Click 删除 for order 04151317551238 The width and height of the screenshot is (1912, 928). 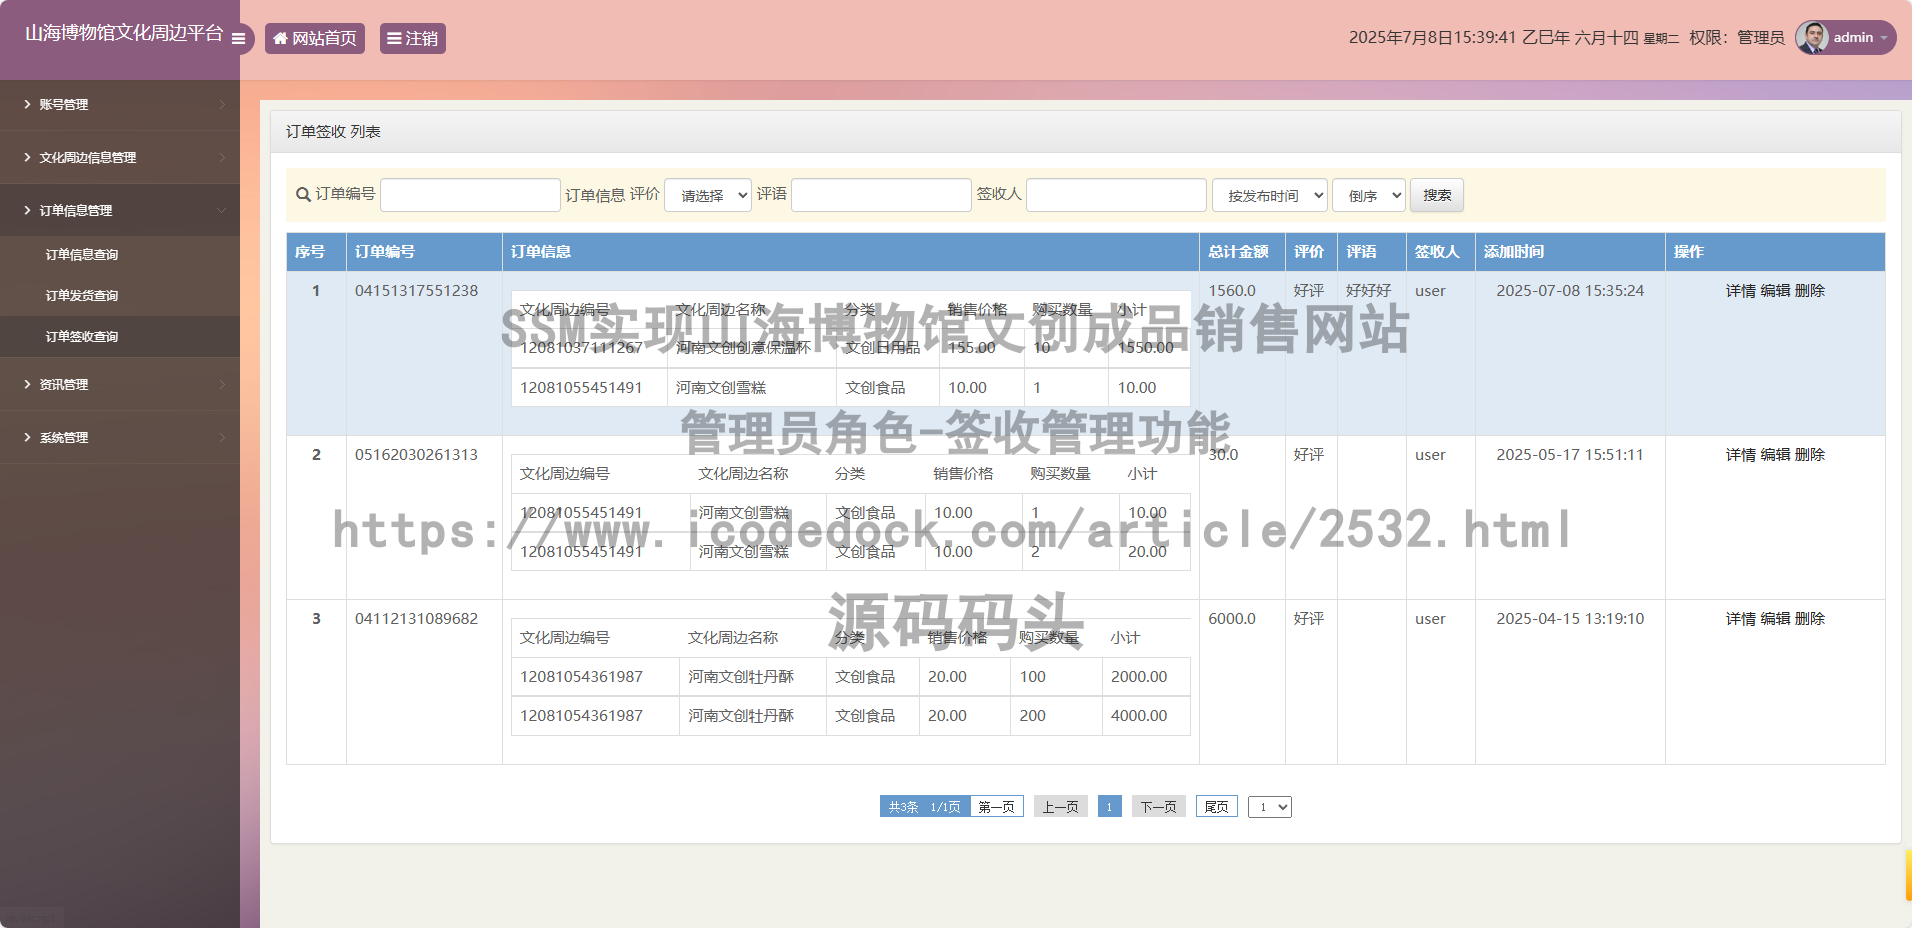1810,290
